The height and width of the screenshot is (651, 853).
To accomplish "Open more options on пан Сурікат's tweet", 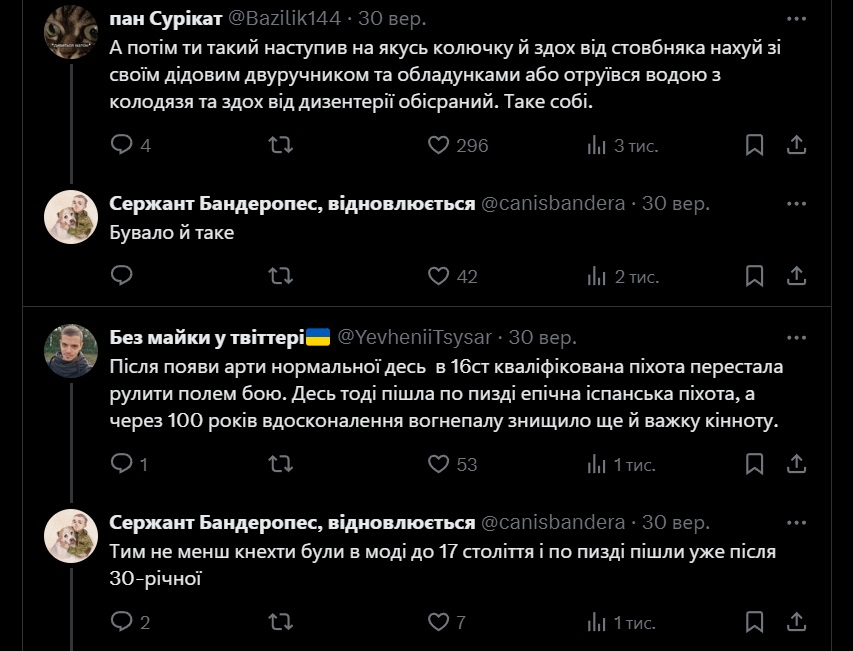I will [x=796, y=19].
